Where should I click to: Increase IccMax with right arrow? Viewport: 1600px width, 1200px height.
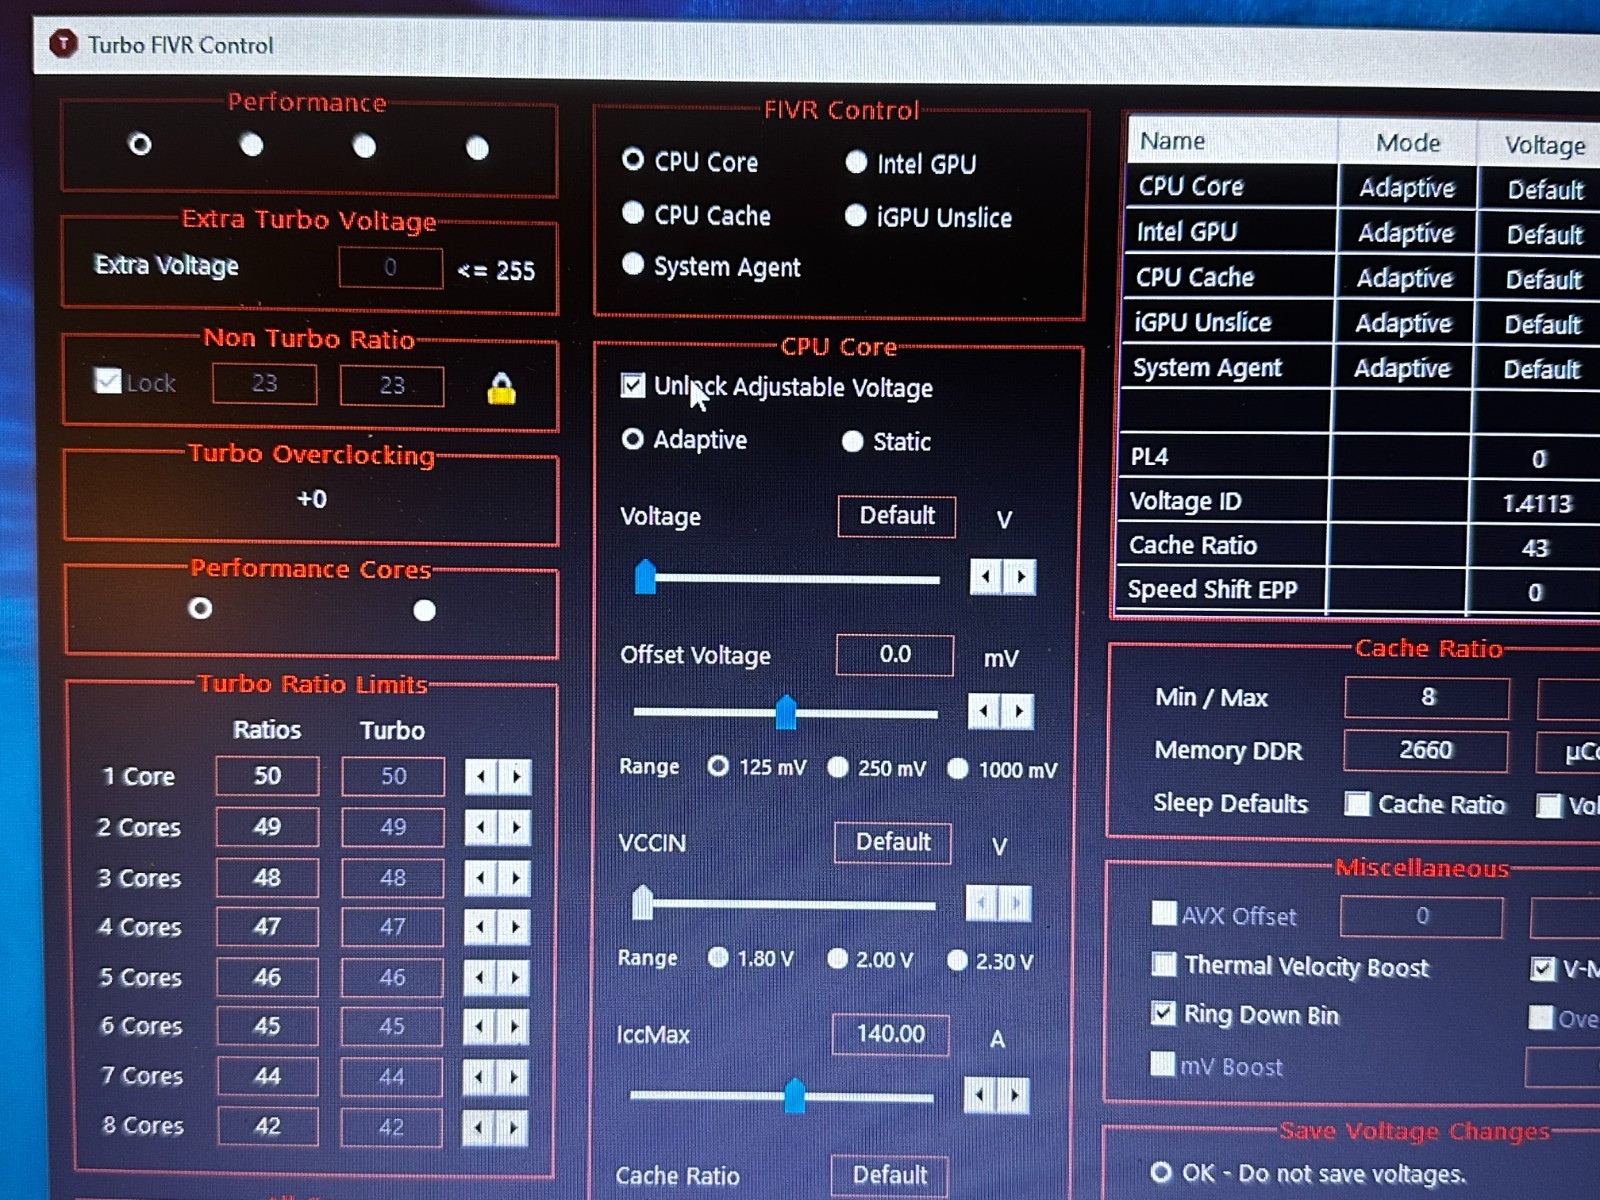pos(1014,1095)
